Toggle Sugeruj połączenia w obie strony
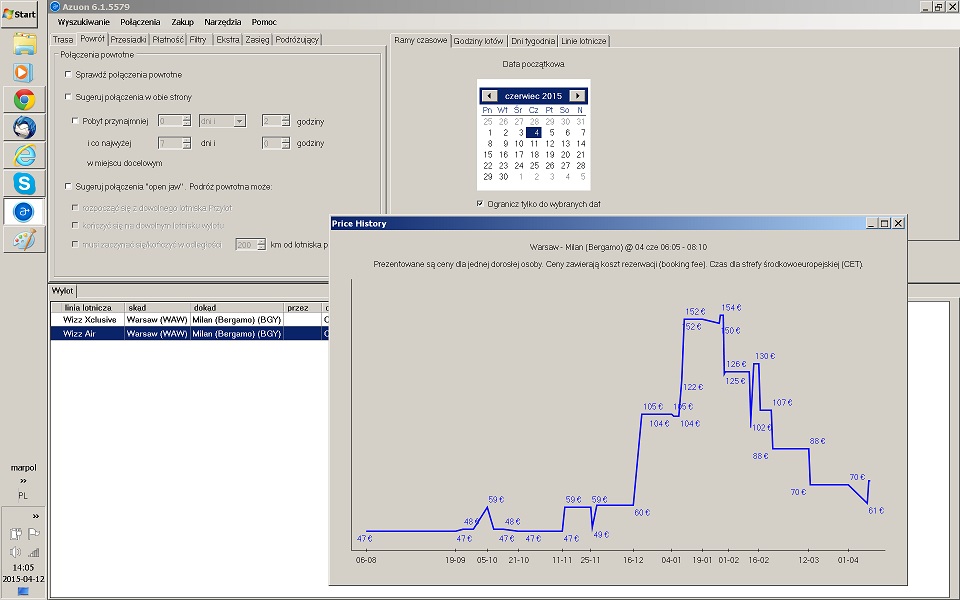The image size is (960, 600). (x=68, y=97)
